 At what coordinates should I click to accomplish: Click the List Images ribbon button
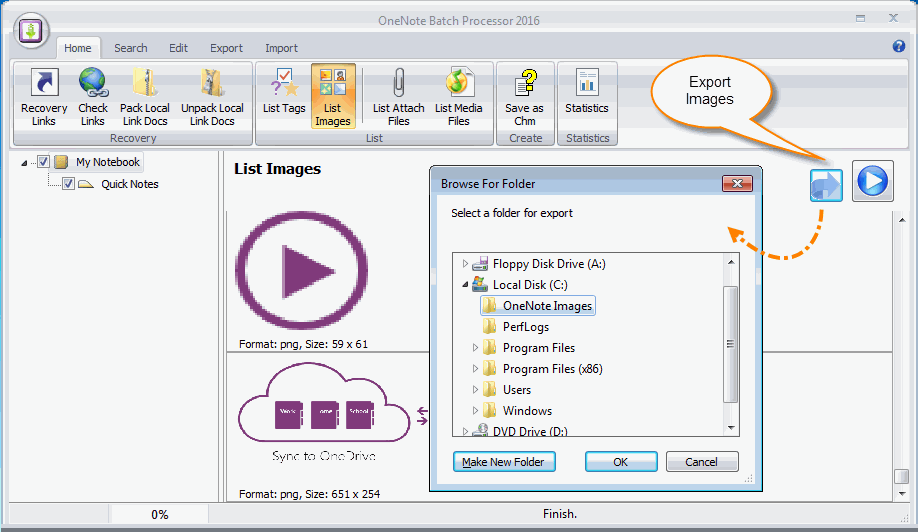click(x=333, y=97)
